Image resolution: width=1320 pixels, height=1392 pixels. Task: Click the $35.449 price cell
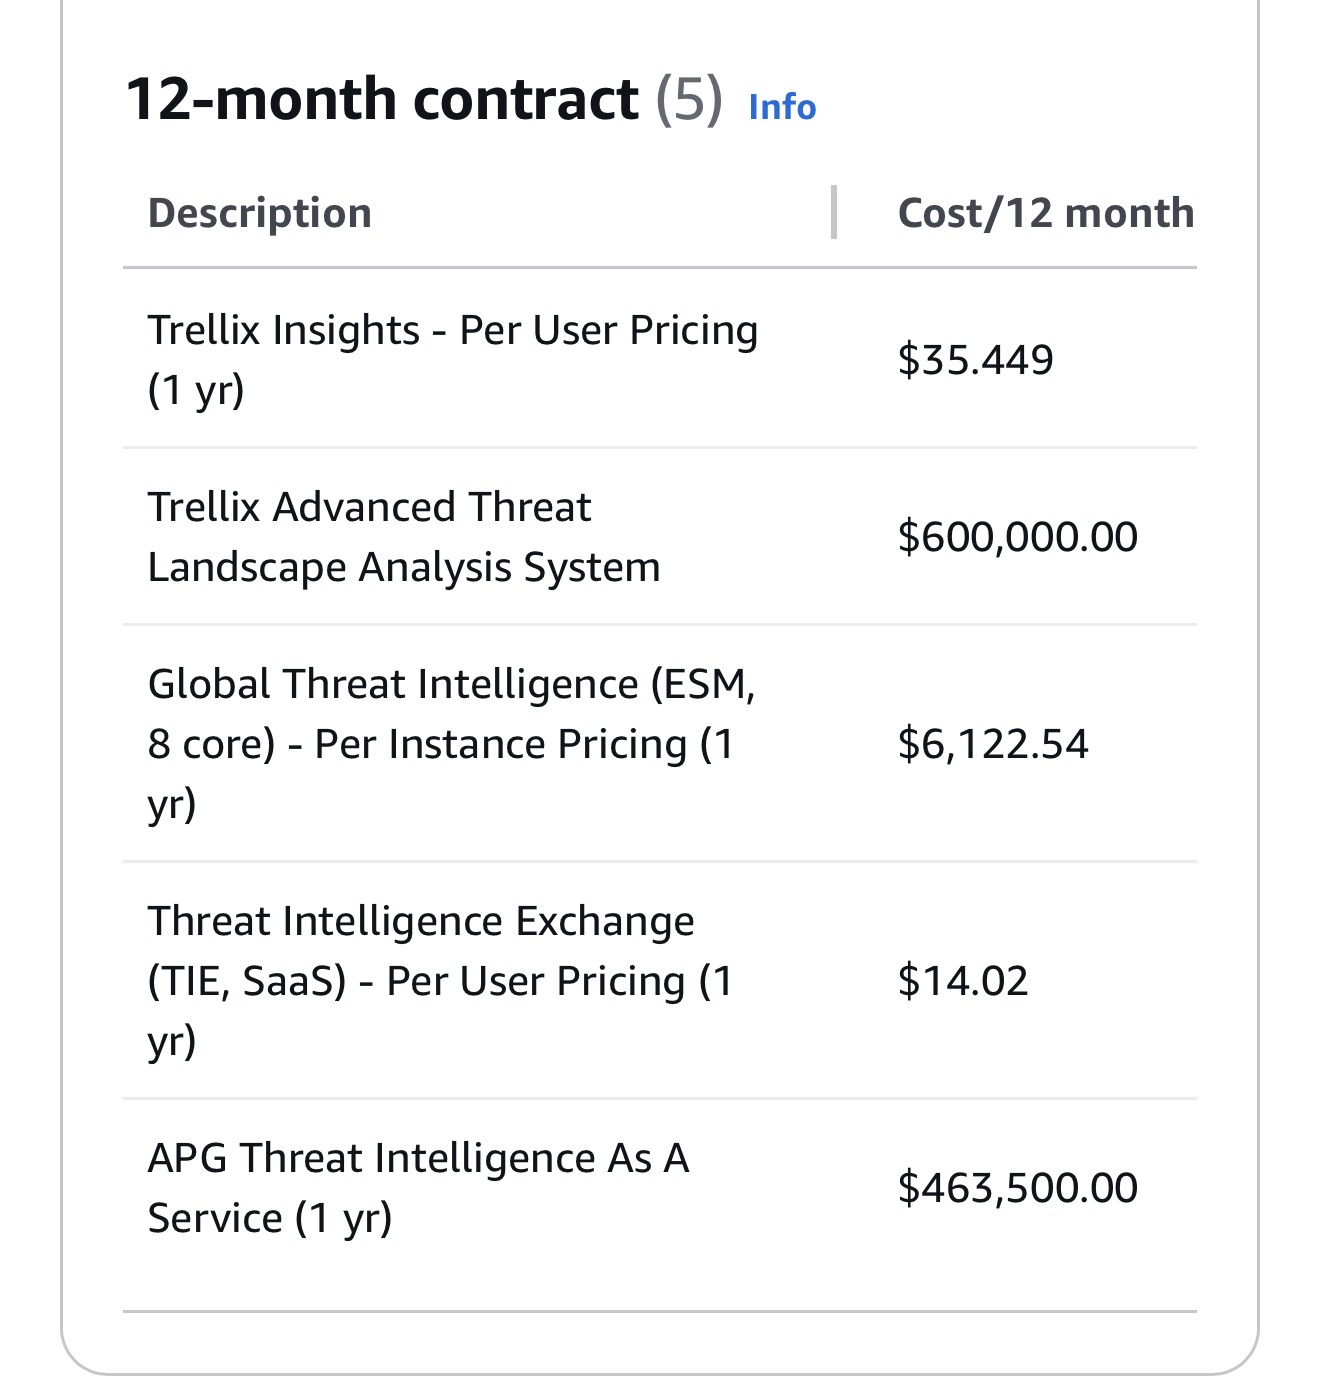975,359
